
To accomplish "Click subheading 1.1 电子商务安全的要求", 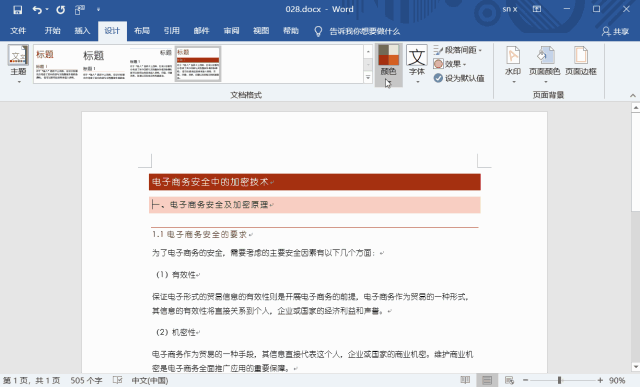I will point(200,234).
